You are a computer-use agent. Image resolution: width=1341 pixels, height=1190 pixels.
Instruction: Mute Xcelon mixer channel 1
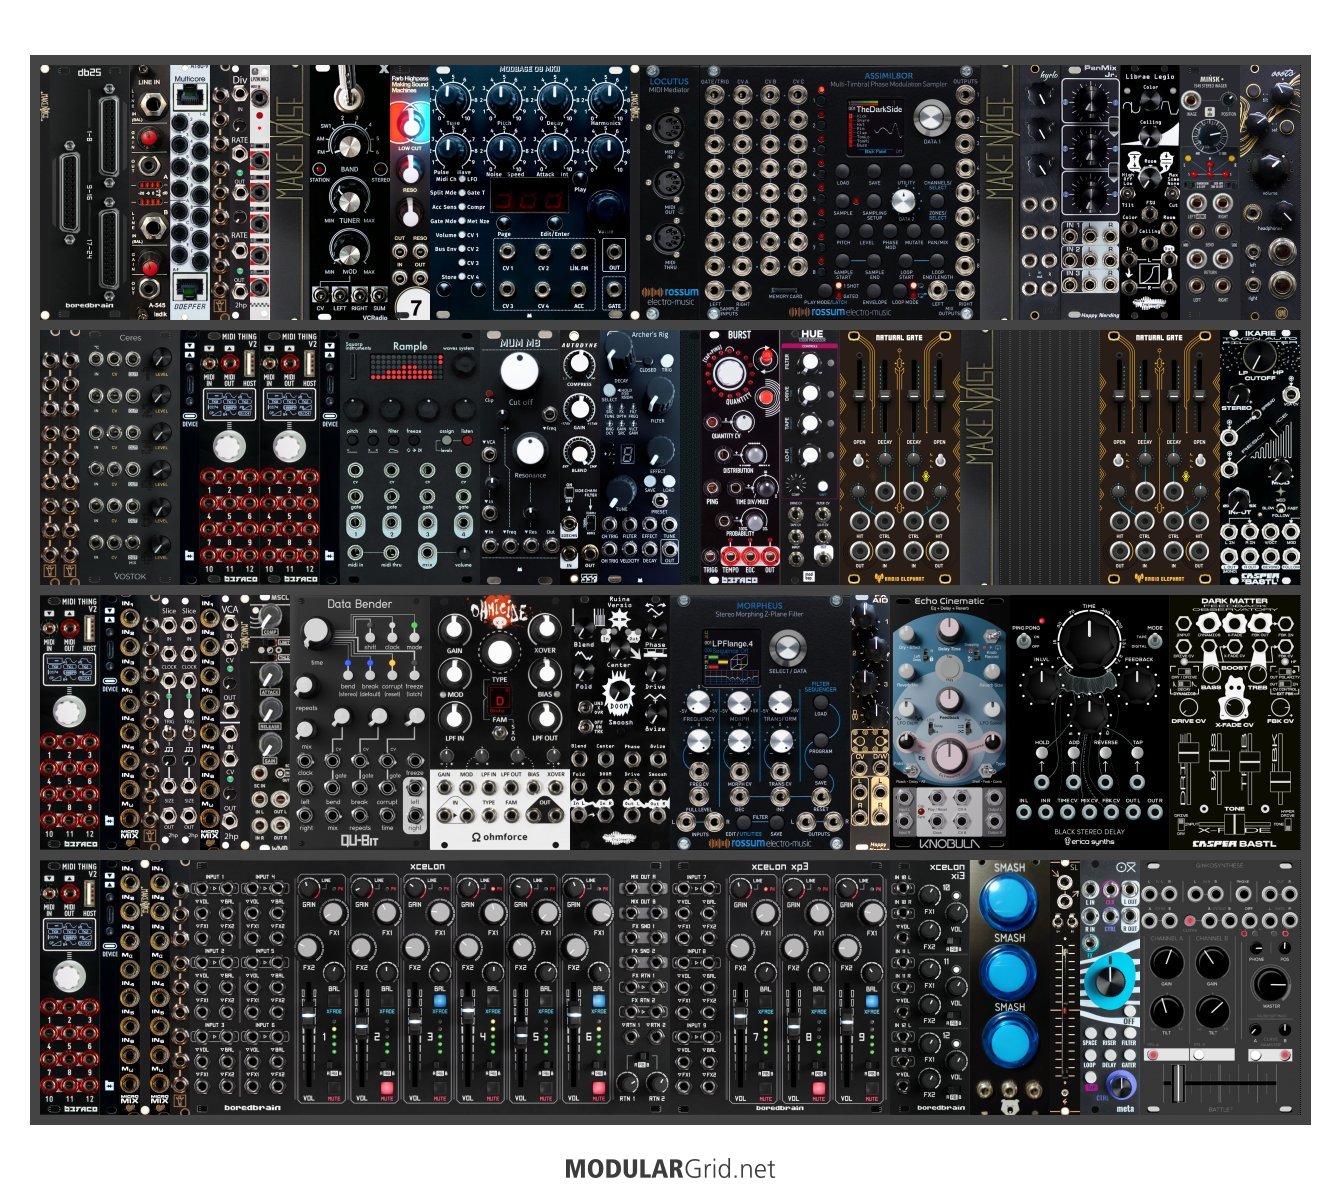pos(334,1086)
